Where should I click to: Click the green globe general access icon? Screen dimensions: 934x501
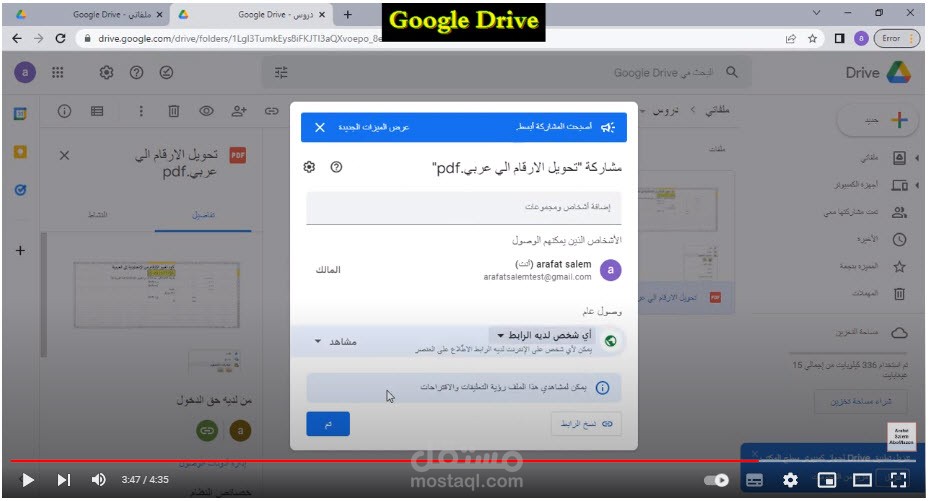611,341
